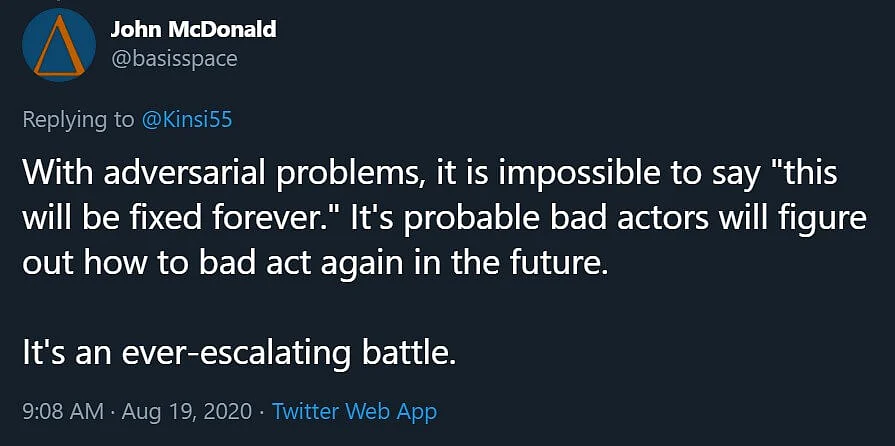Click the line 'It's an ever-escalating battle.'
Viewport: 895px width, 446px height.
240,354
